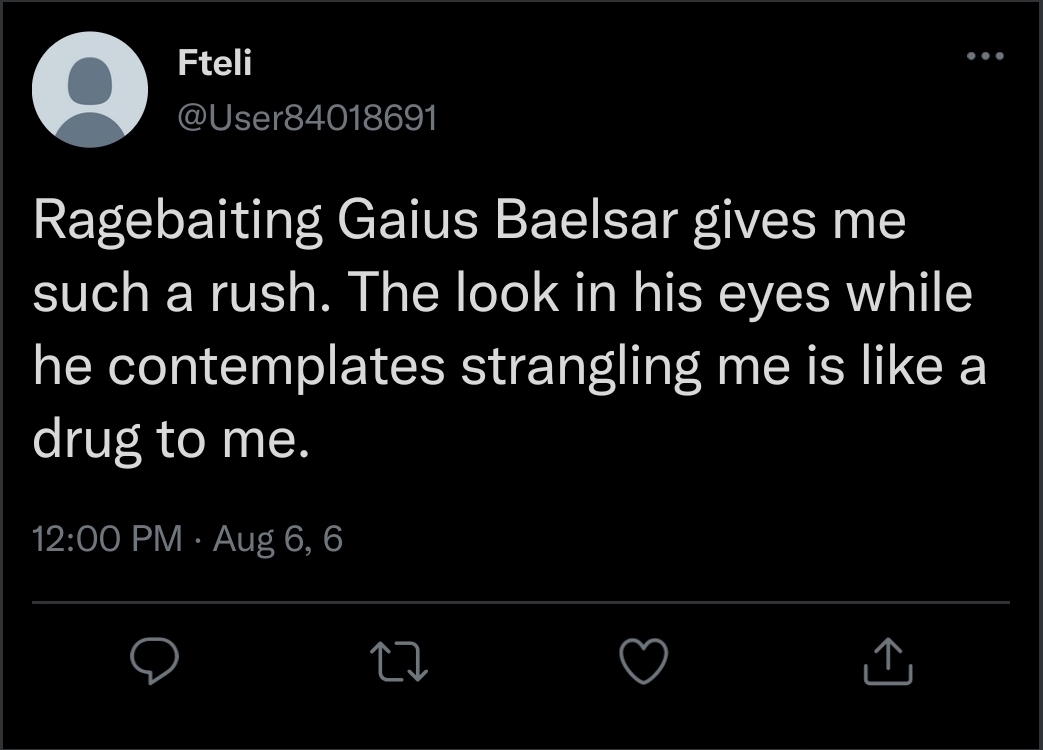The width and height of the screenshot is (1043, 750).
Task: Select the Aug 6, 6 date text
Action: point(278,539)
